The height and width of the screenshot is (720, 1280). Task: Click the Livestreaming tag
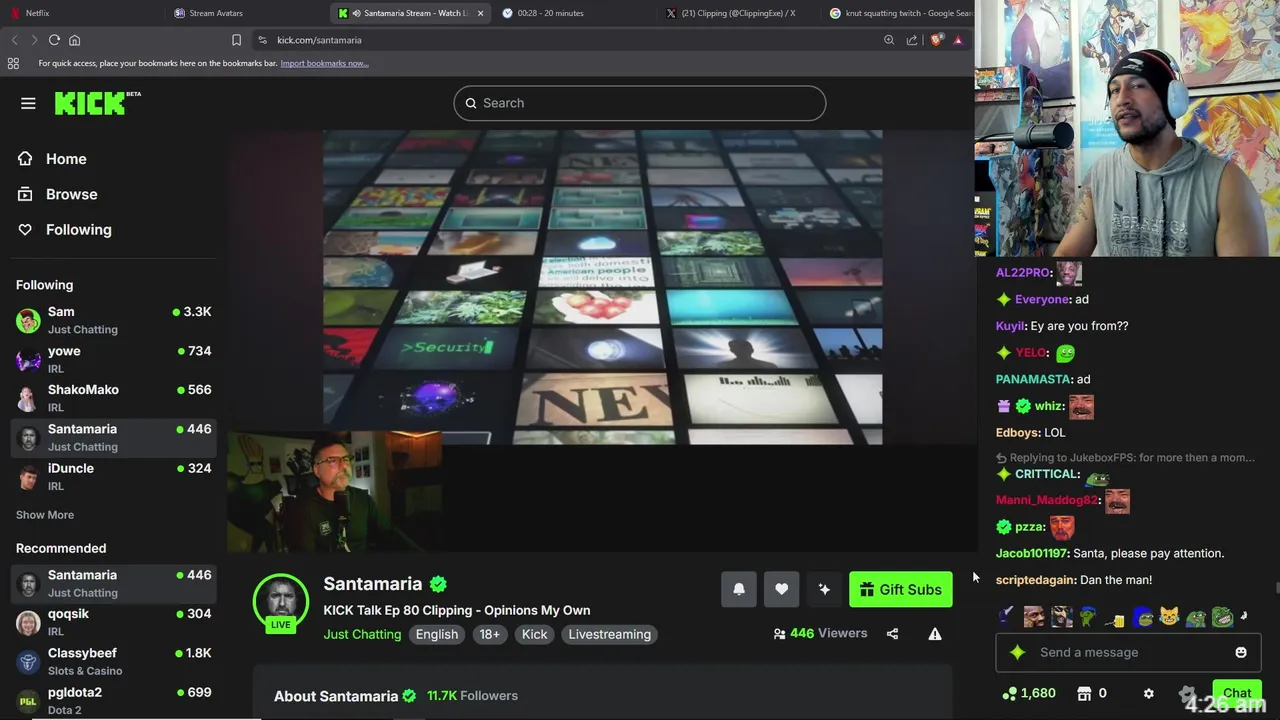click(609, 634)
